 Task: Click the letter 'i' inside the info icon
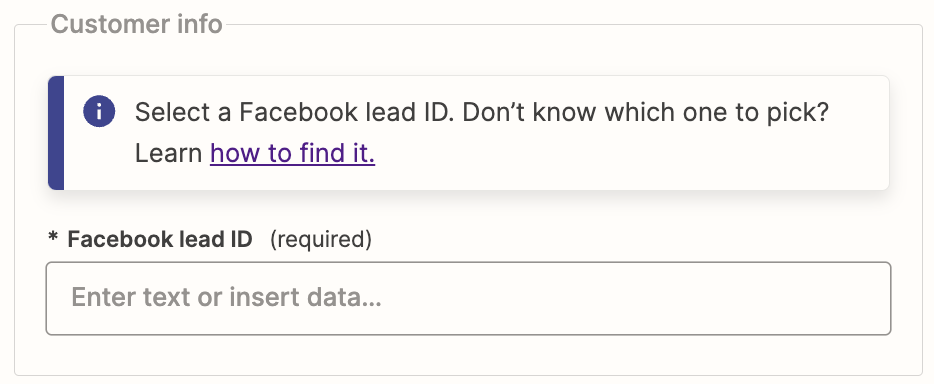pyautogui.click(x=99, y=111)
